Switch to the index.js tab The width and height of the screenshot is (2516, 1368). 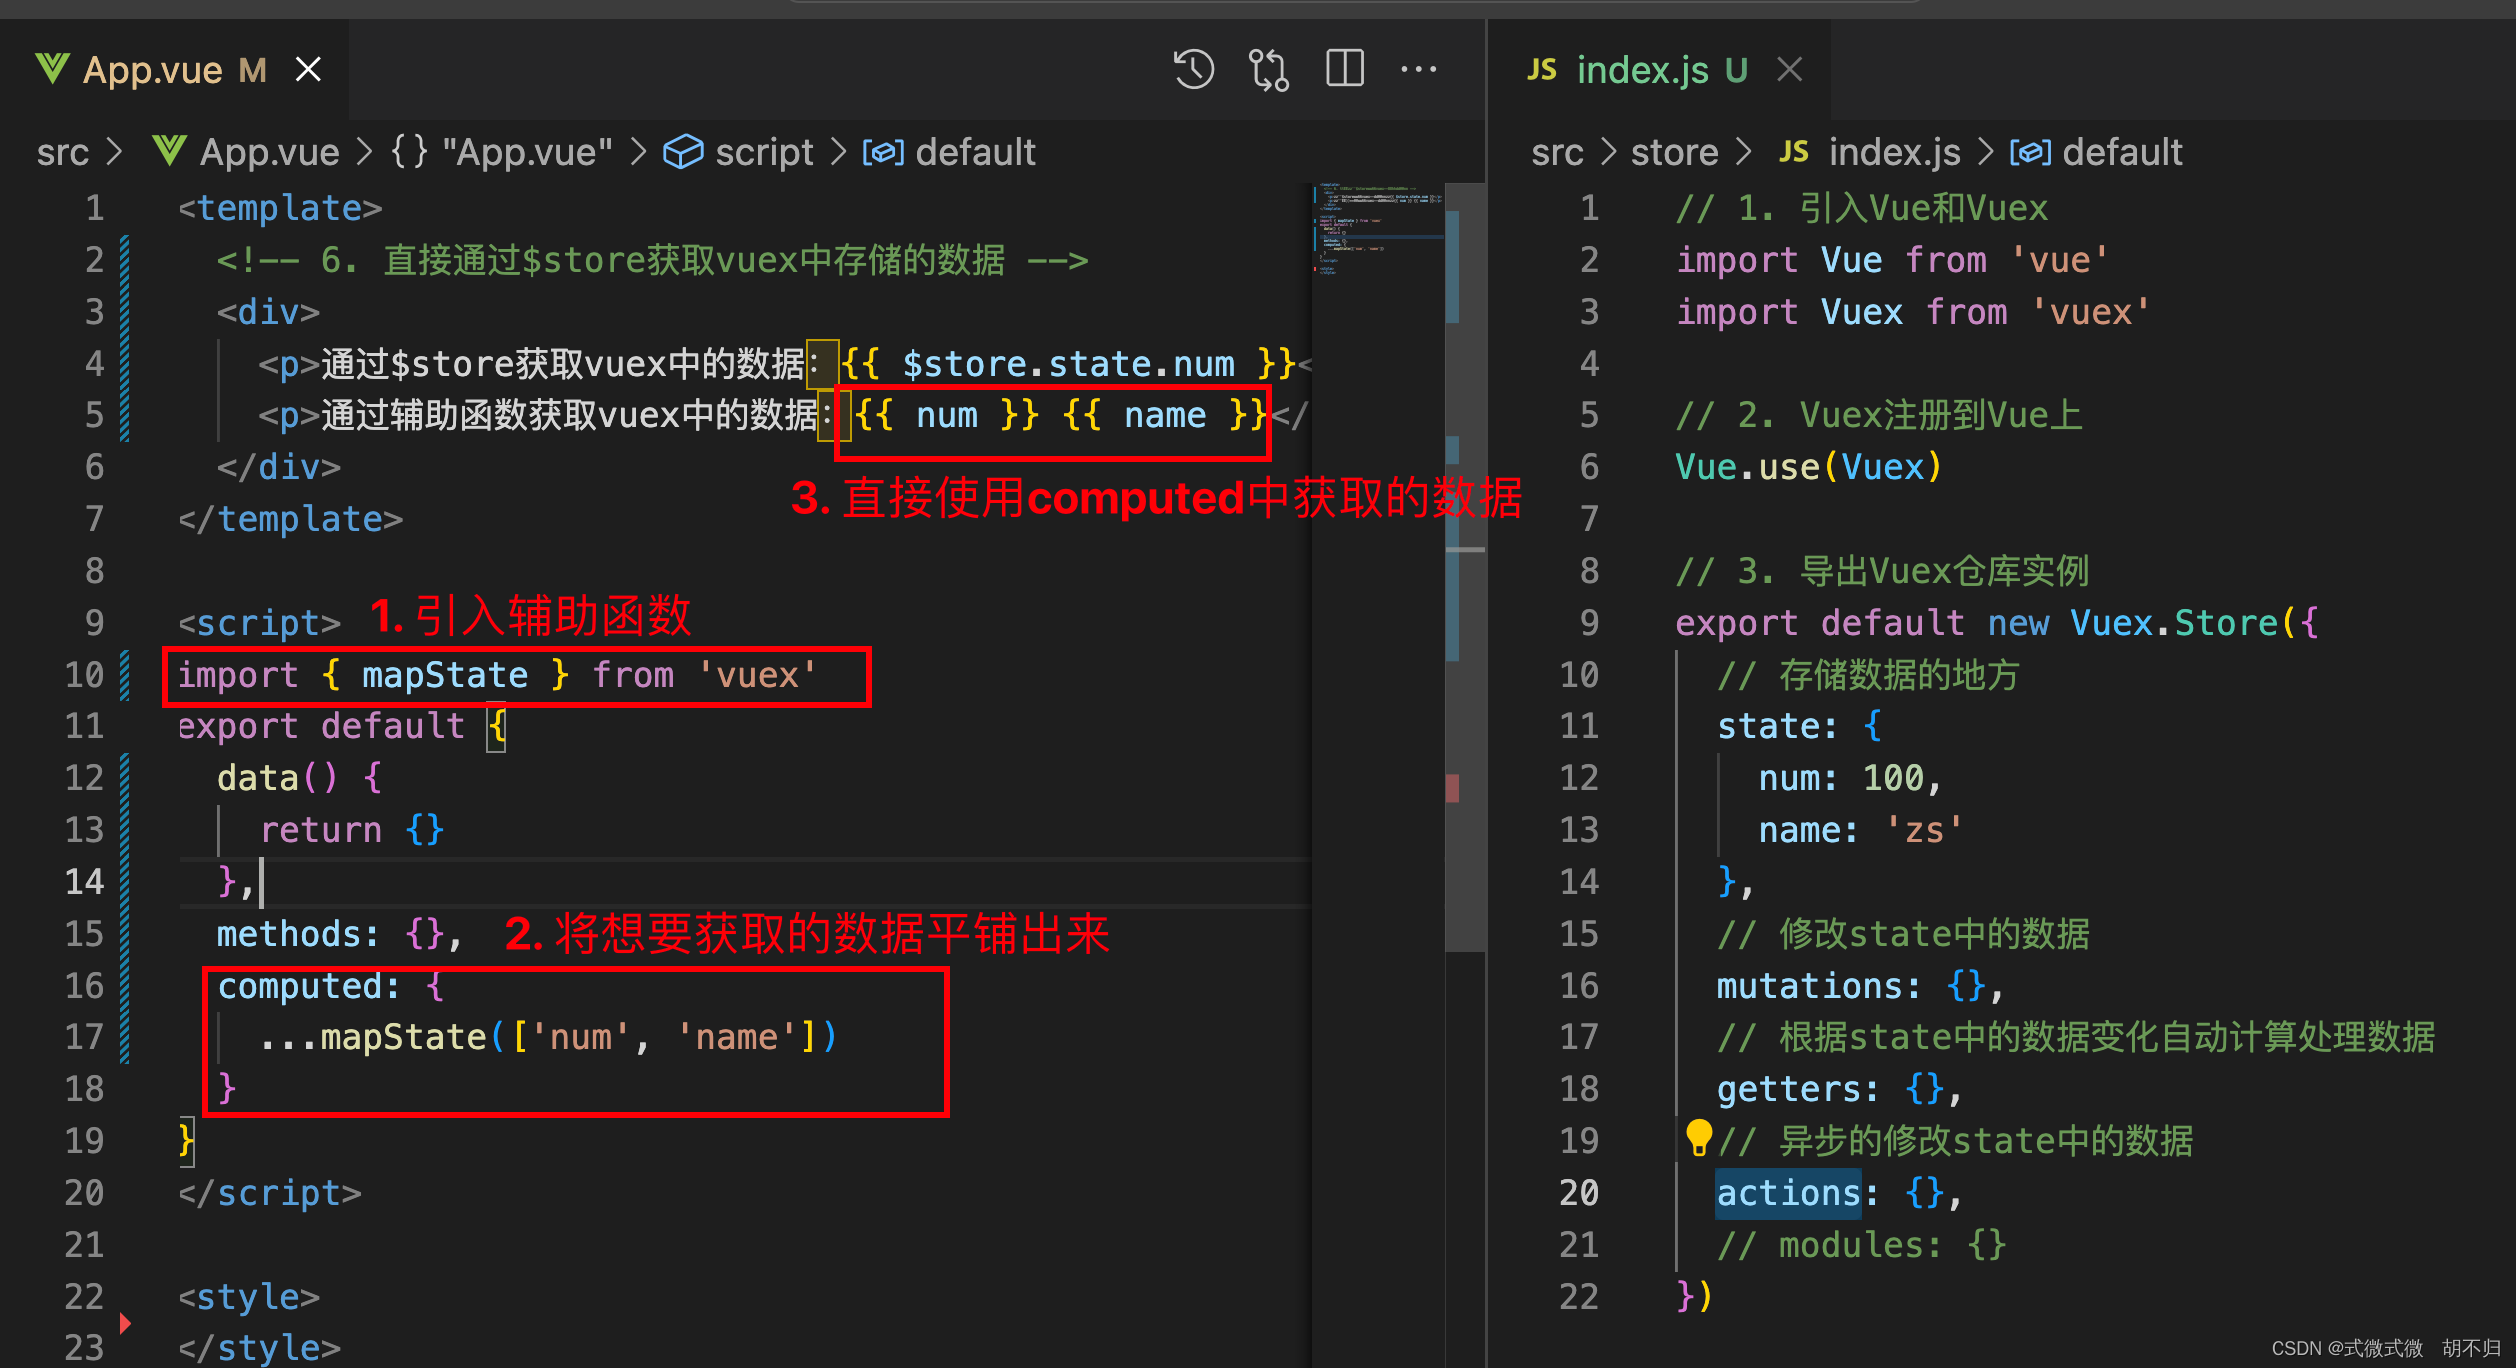(1642, 68)
